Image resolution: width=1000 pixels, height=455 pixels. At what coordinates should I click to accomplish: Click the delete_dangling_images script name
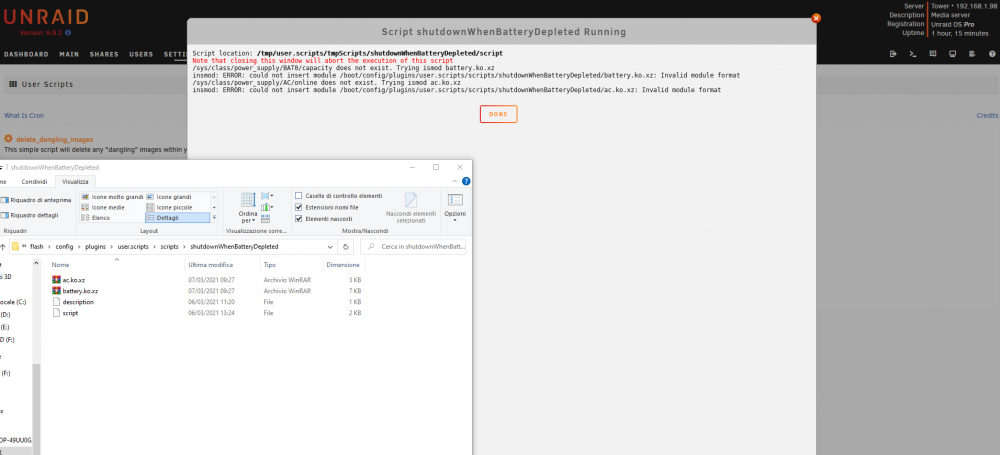click(x=55, y=139)
